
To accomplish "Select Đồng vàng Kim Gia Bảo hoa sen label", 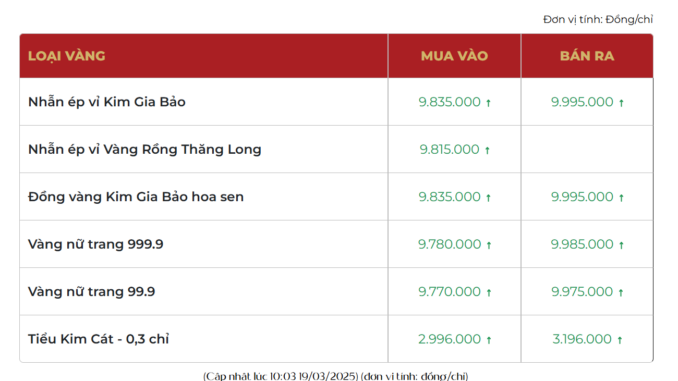I will pos(136,197).
